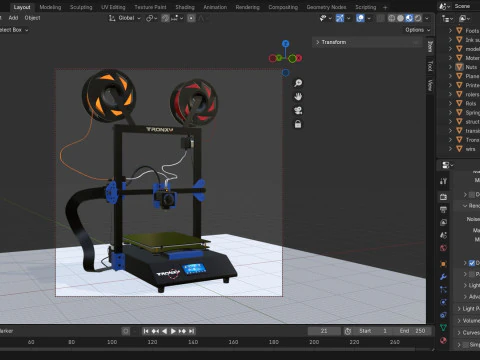
Task: Open the Object Data properties tab green triangle
Action: [x=443, y=328]
